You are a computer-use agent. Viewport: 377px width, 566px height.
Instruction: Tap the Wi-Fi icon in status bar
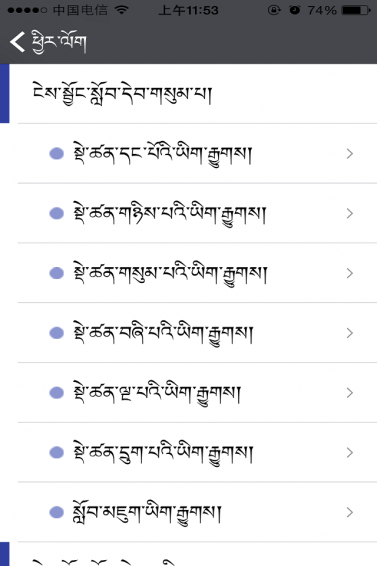click(122, 10)
